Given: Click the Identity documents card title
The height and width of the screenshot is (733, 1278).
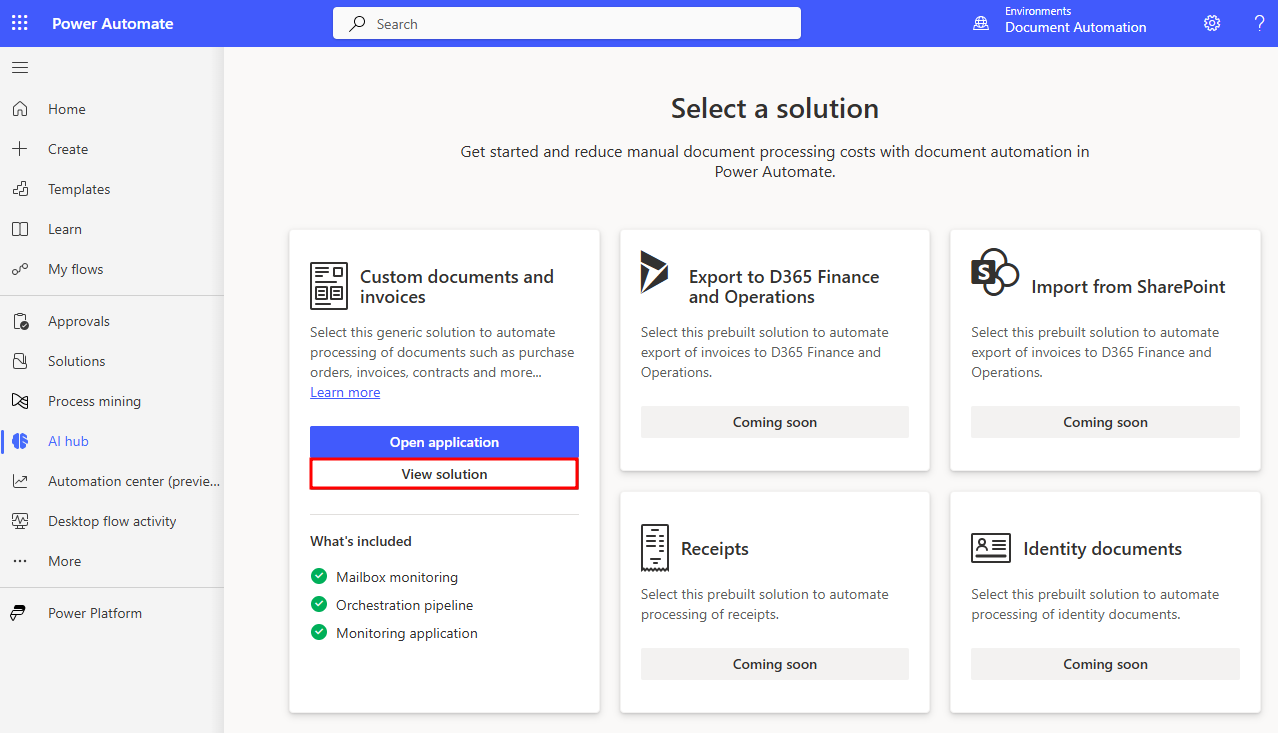Looking at the screenshot, I should [x=1102, y=549].
